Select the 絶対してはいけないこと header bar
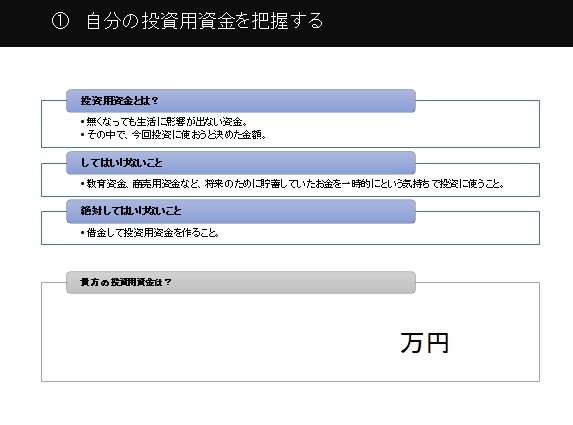Screen dimensions: 573x425 click(x=241, y=211)
